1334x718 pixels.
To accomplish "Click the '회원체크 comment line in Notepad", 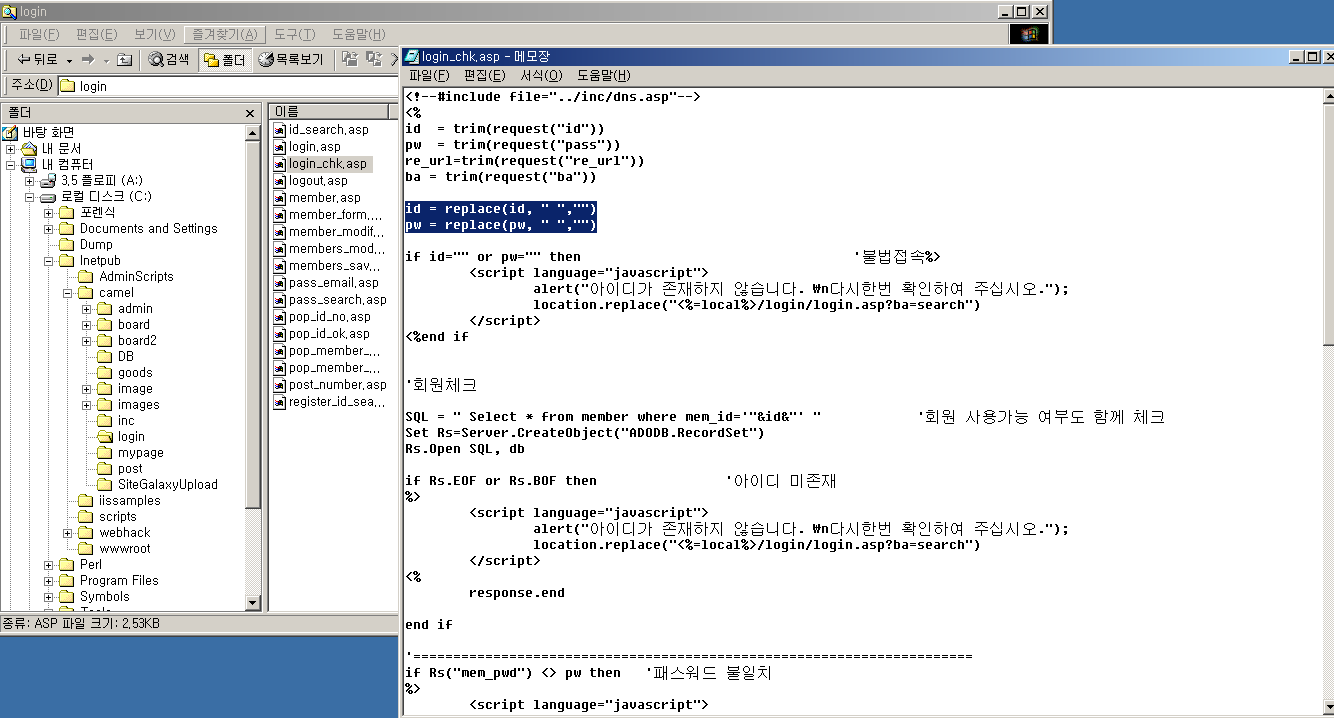I will click(x=441, y=385).
